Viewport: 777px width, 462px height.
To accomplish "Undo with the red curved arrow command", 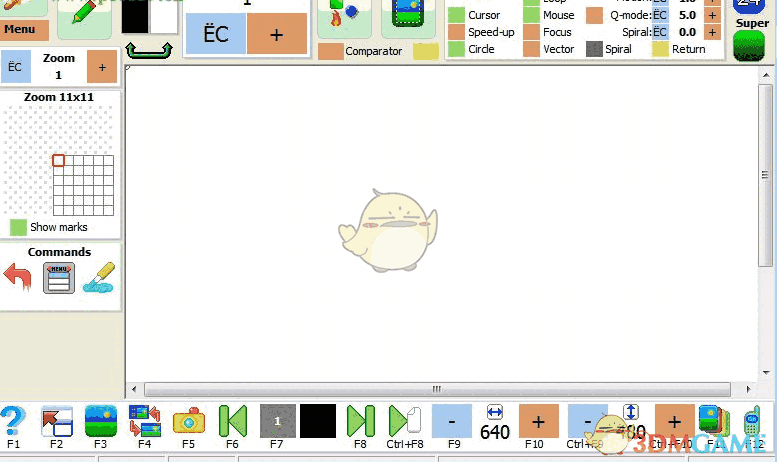I will pyautogui.click(x=18, y=277).
